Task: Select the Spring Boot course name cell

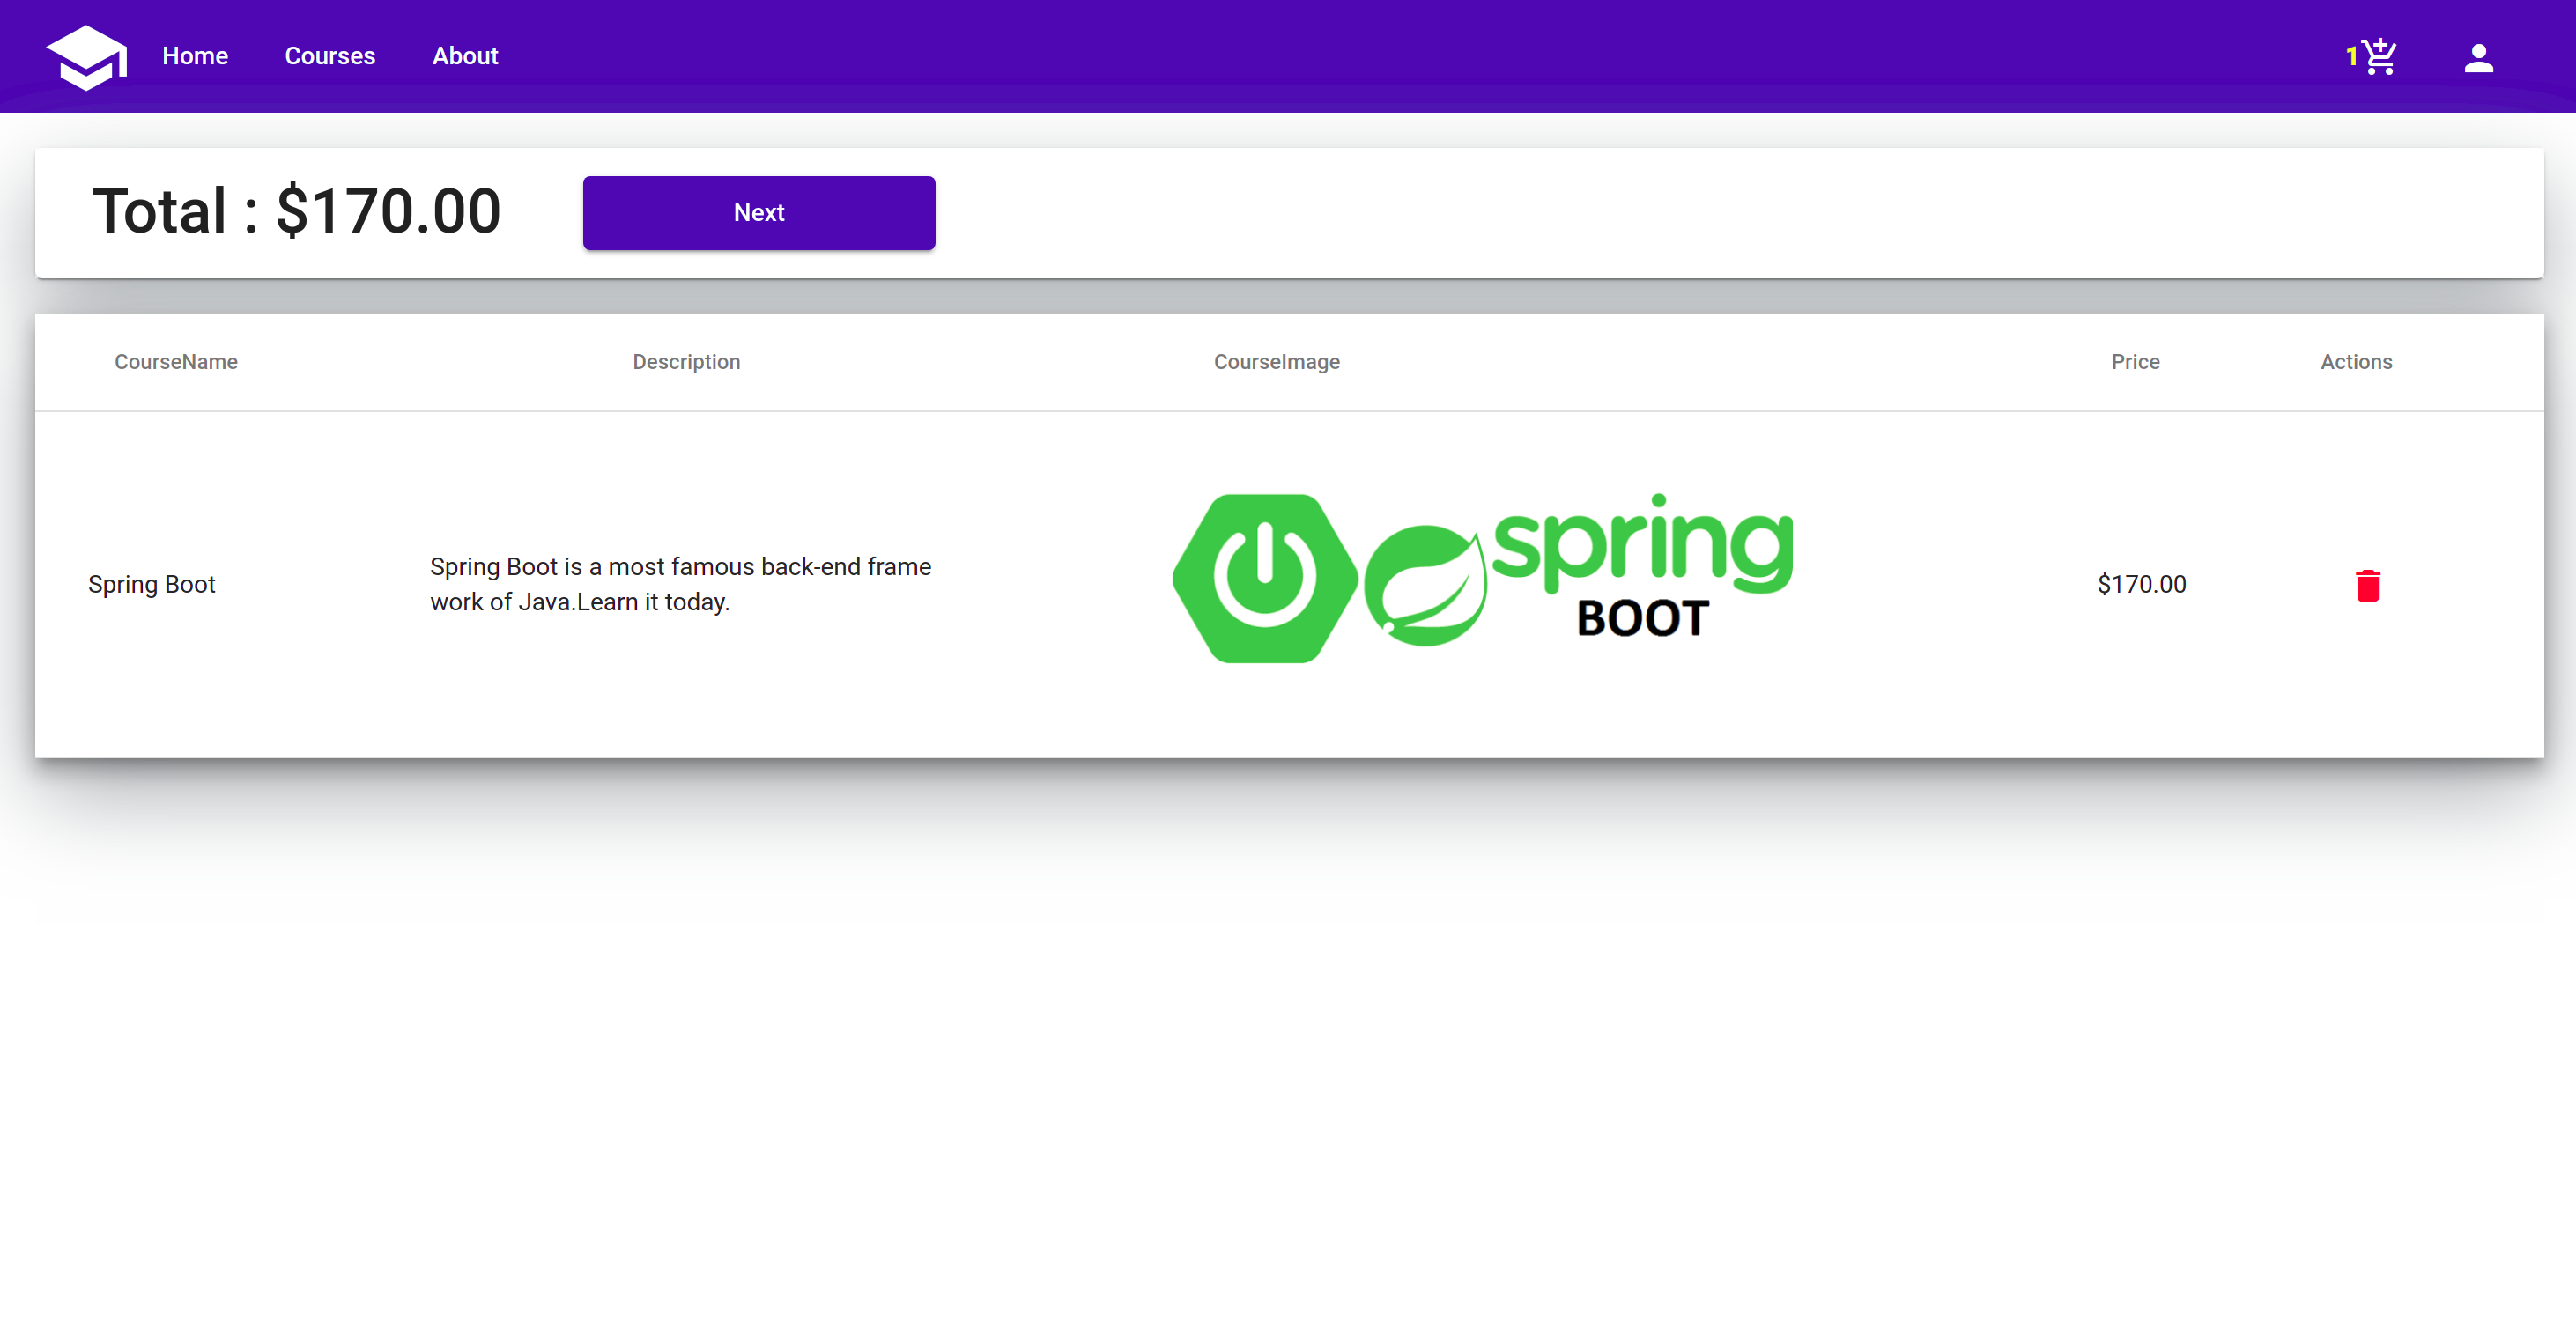Action: [x=152, y=584]
